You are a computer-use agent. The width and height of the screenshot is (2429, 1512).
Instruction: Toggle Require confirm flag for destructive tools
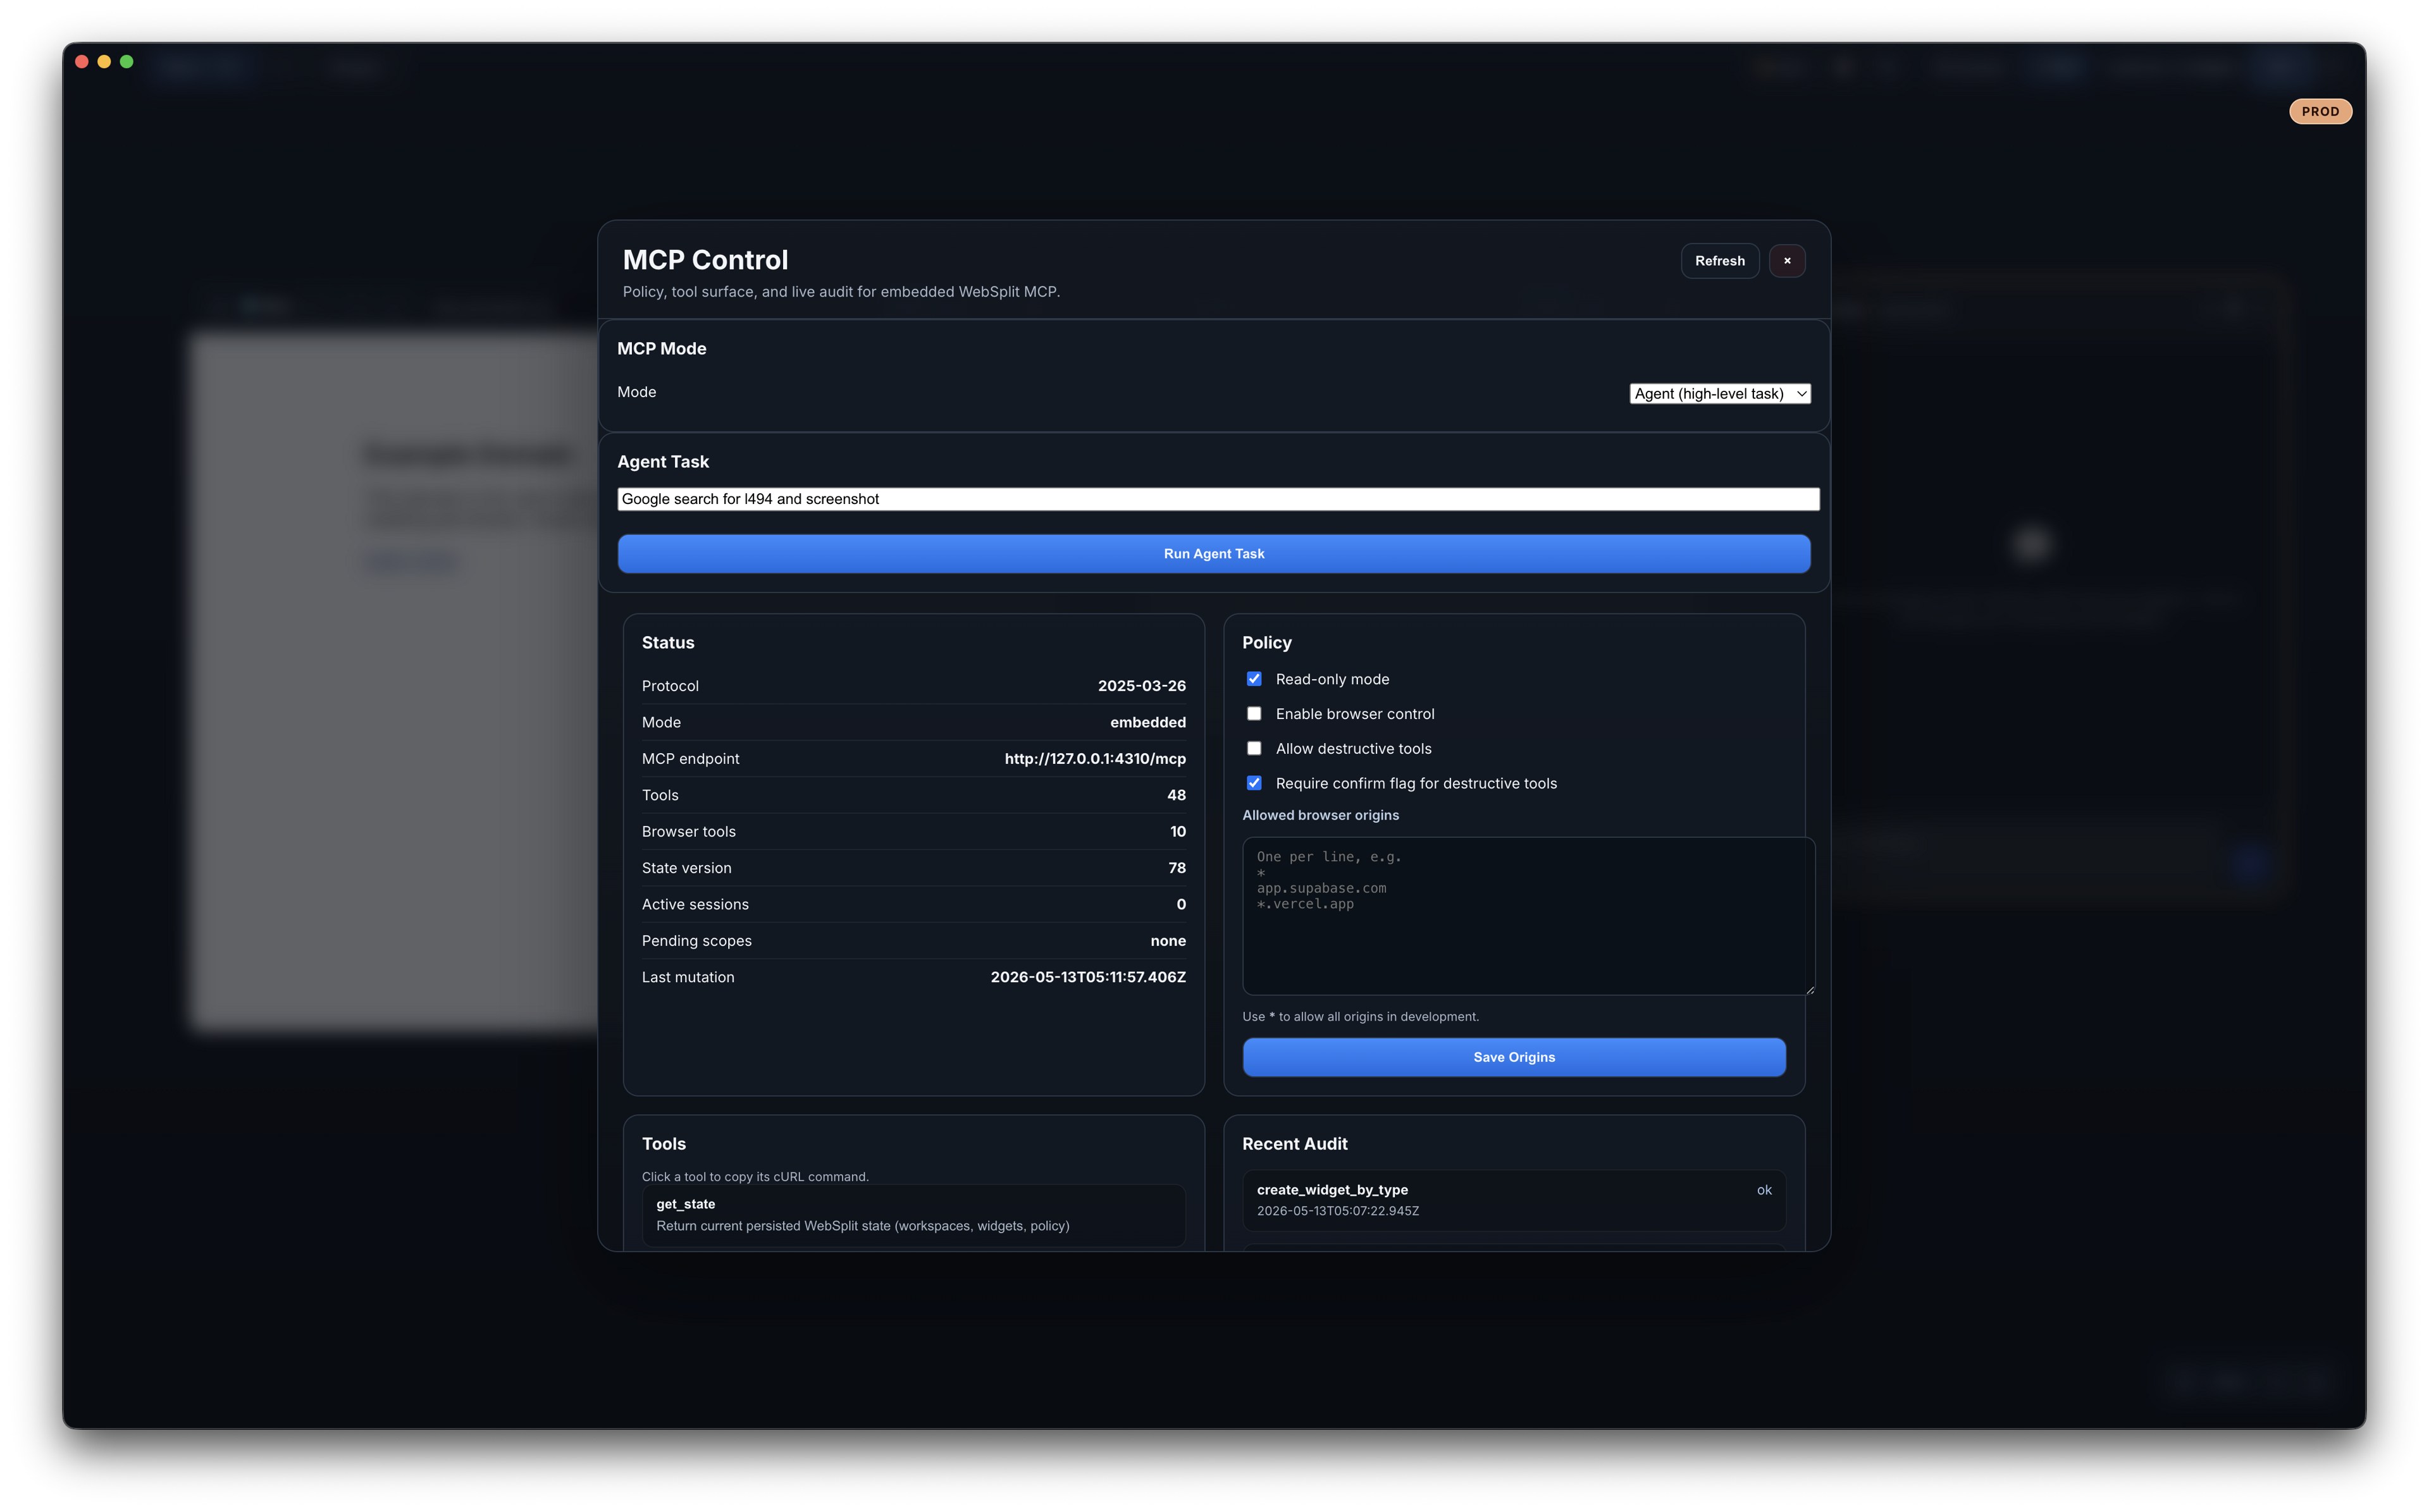1253,783
